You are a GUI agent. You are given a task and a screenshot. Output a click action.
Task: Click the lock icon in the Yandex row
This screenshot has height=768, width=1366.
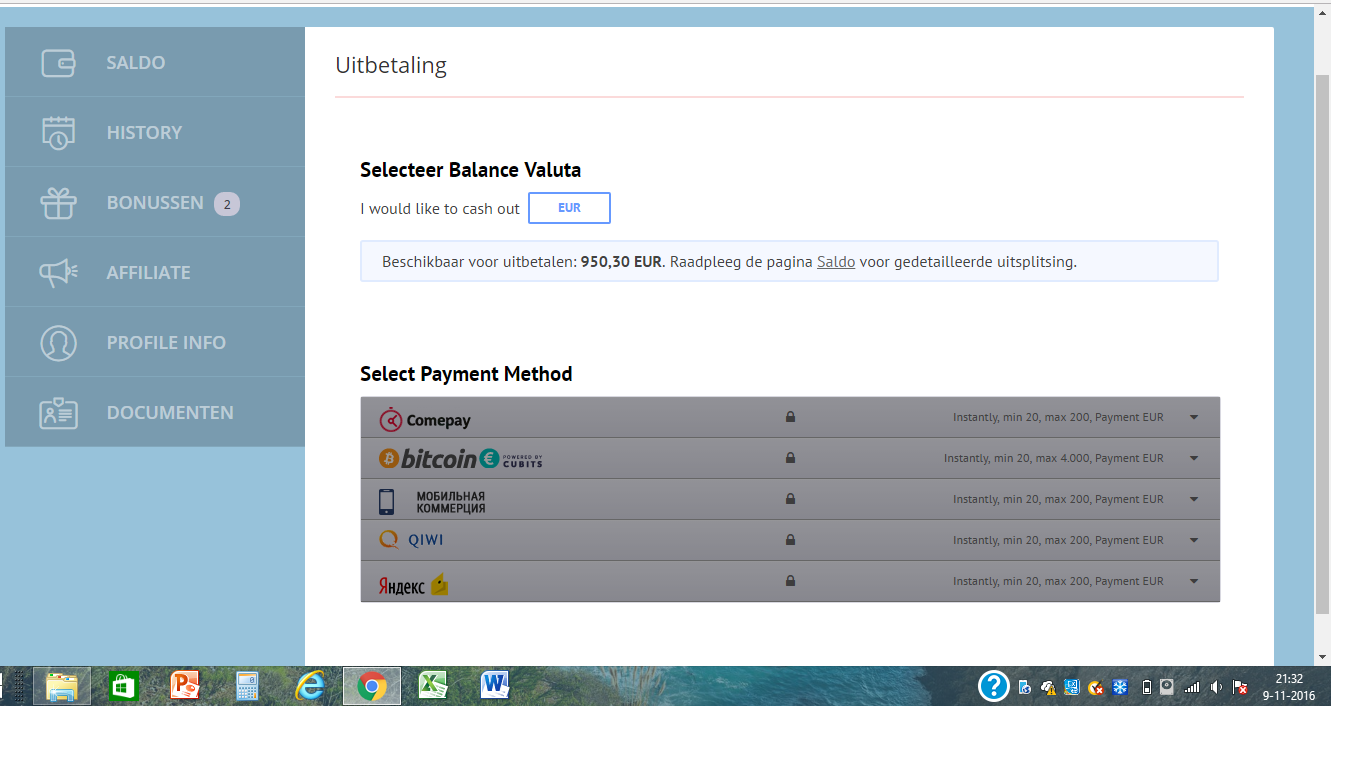click(790, 581)
